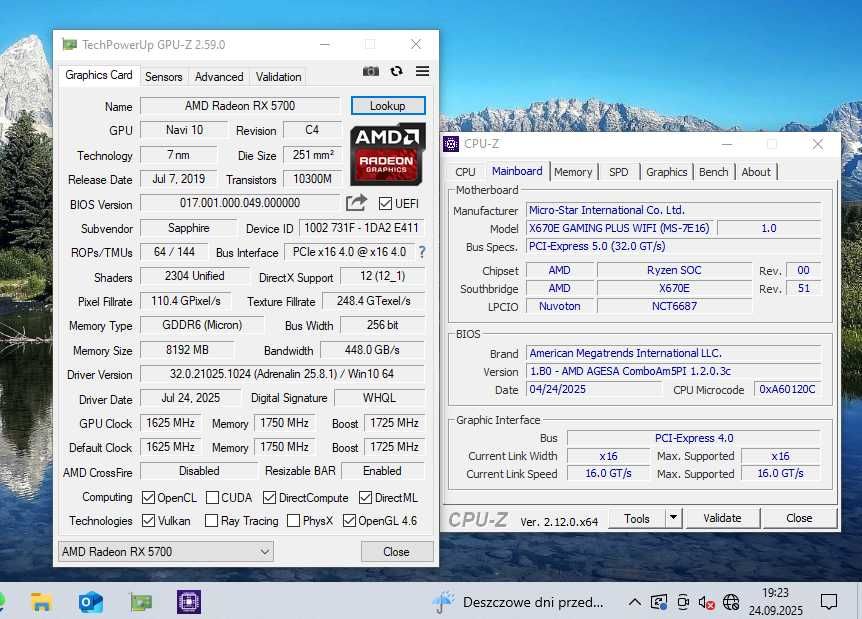Image resolution: width=862 pixels, height=619 pixels.
Task: Click the Meet Now camera tray icon
Action: [683, 602]
